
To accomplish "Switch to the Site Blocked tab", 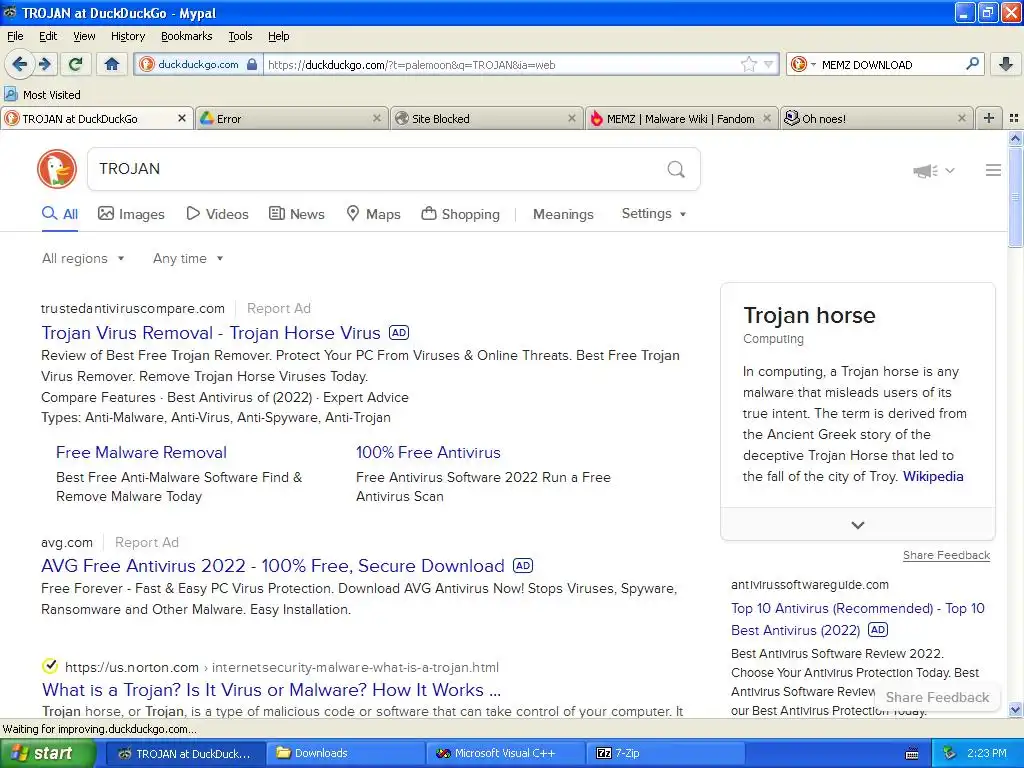I will (487, 118).
